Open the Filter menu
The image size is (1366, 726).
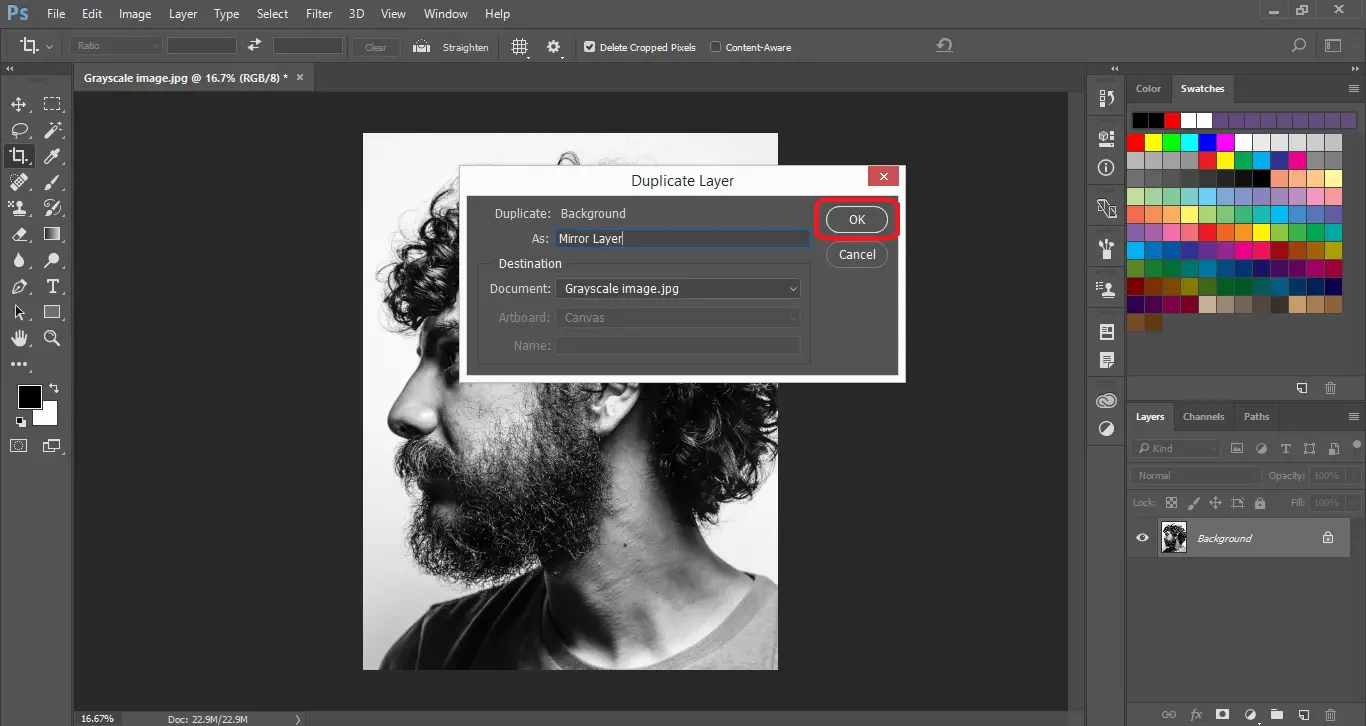pos(319,14)
